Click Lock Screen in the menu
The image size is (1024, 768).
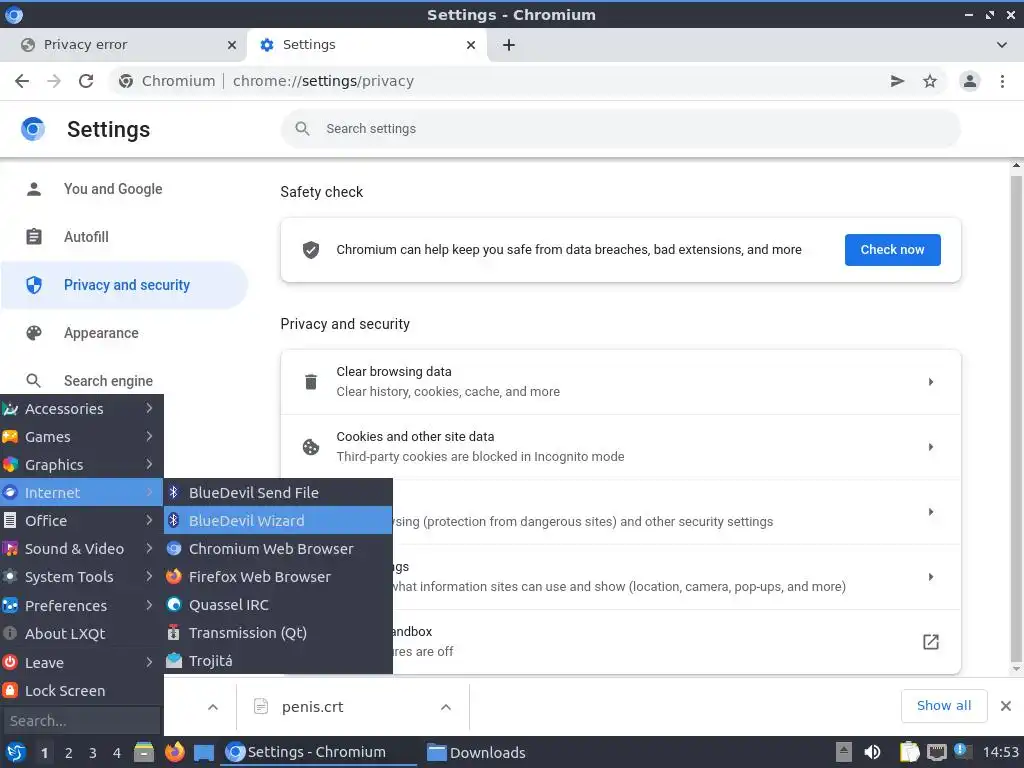(x=82, y=690)
